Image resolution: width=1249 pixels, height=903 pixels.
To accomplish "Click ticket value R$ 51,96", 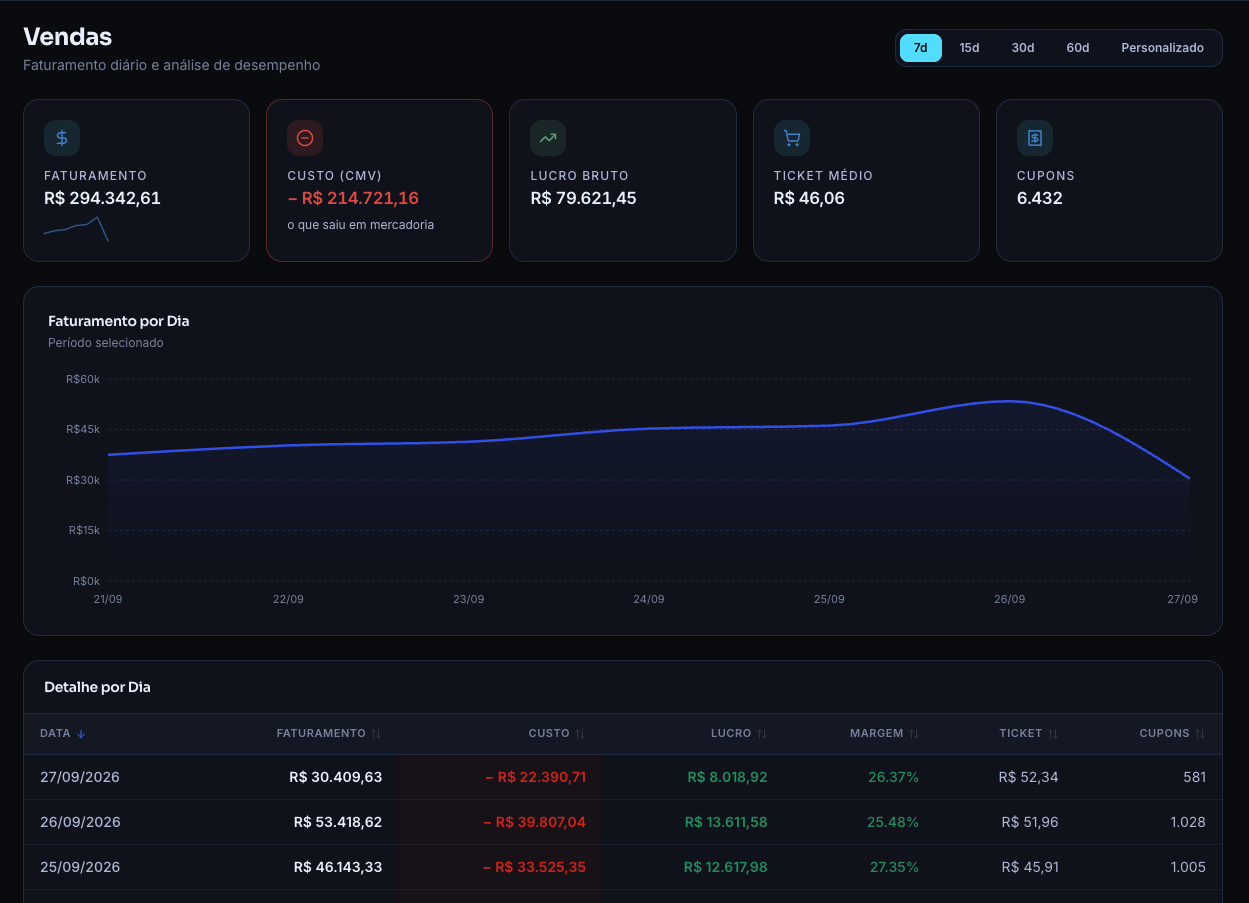I will pos(1030,822).
